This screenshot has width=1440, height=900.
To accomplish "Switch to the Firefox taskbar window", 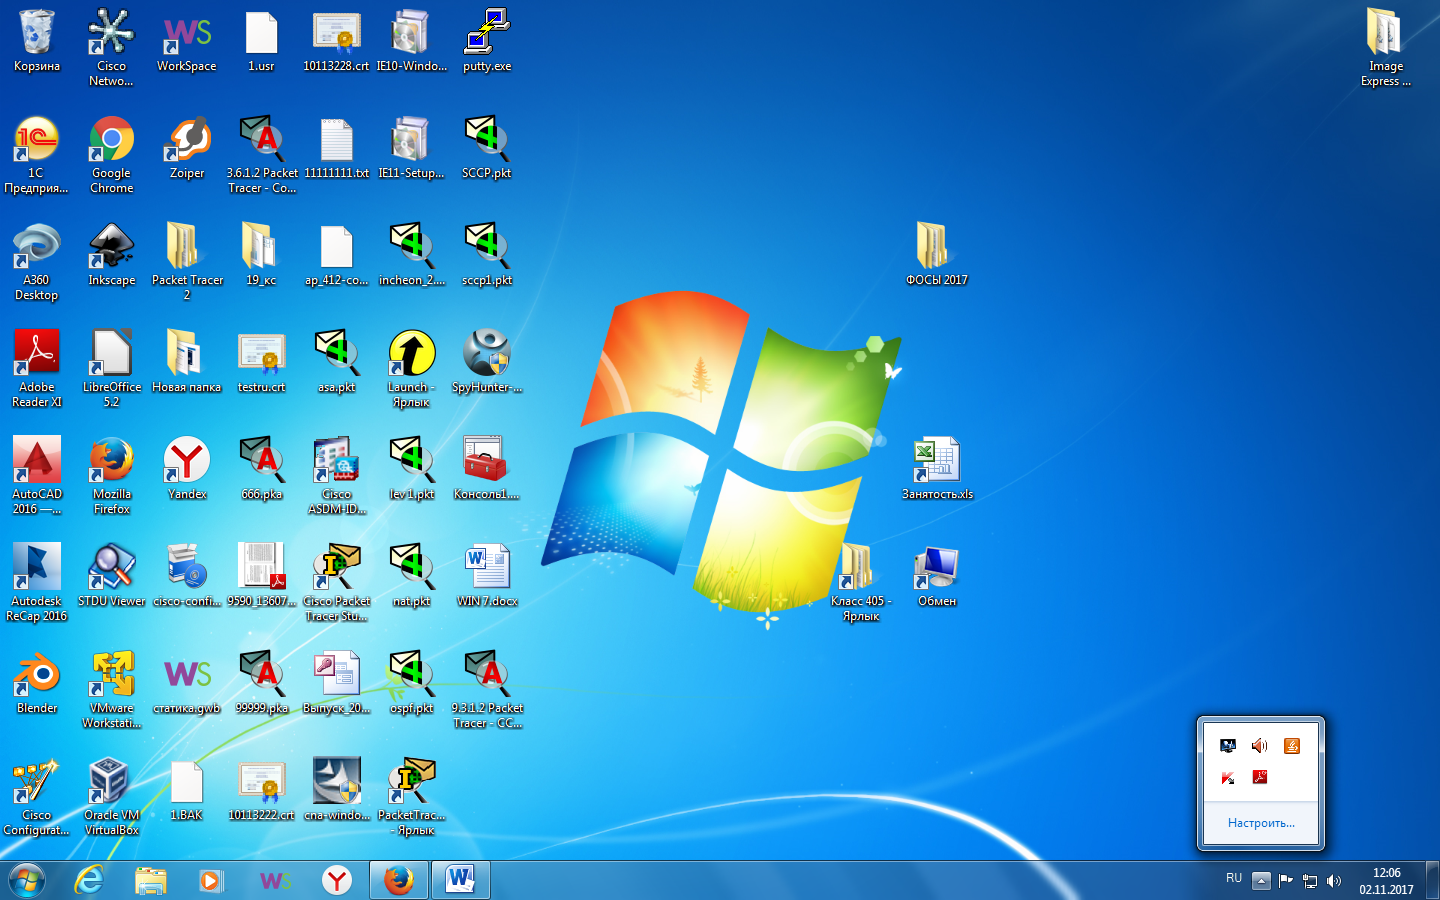I will pyautogui.click(x=399, y=880).
